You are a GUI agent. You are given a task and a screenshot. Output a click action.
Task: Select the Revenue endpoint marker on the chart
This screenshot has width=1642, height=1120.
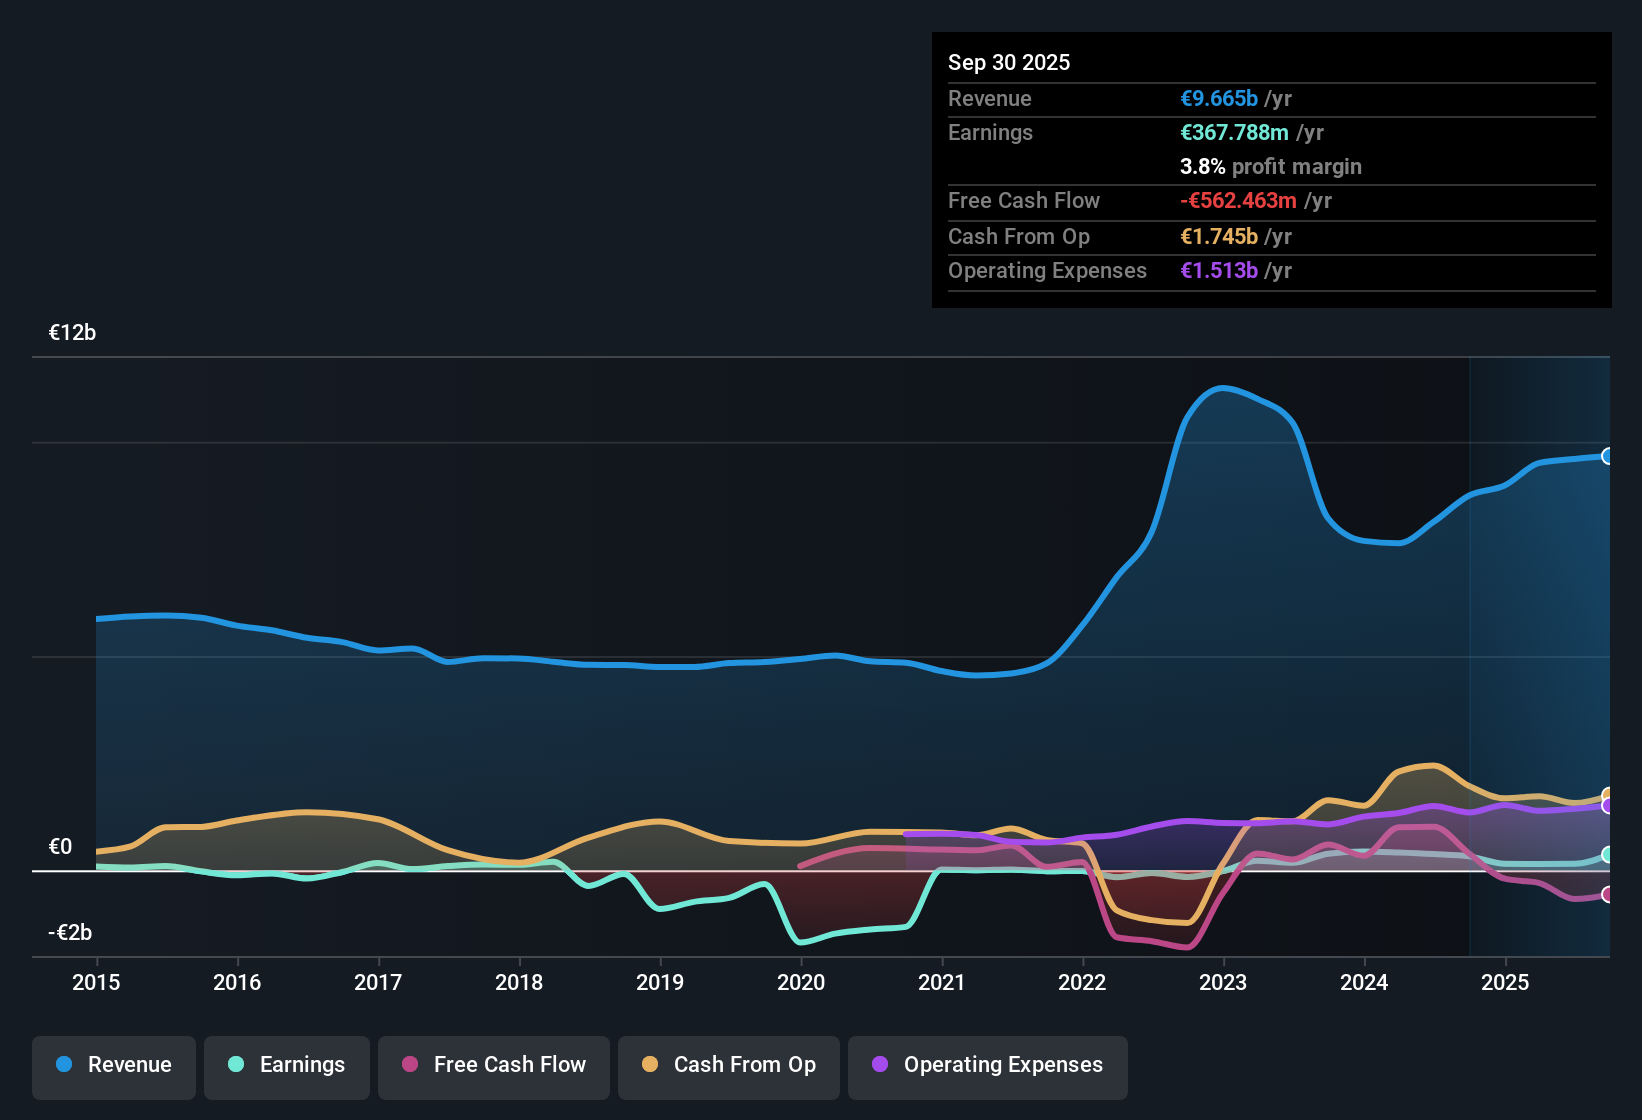1608,456
